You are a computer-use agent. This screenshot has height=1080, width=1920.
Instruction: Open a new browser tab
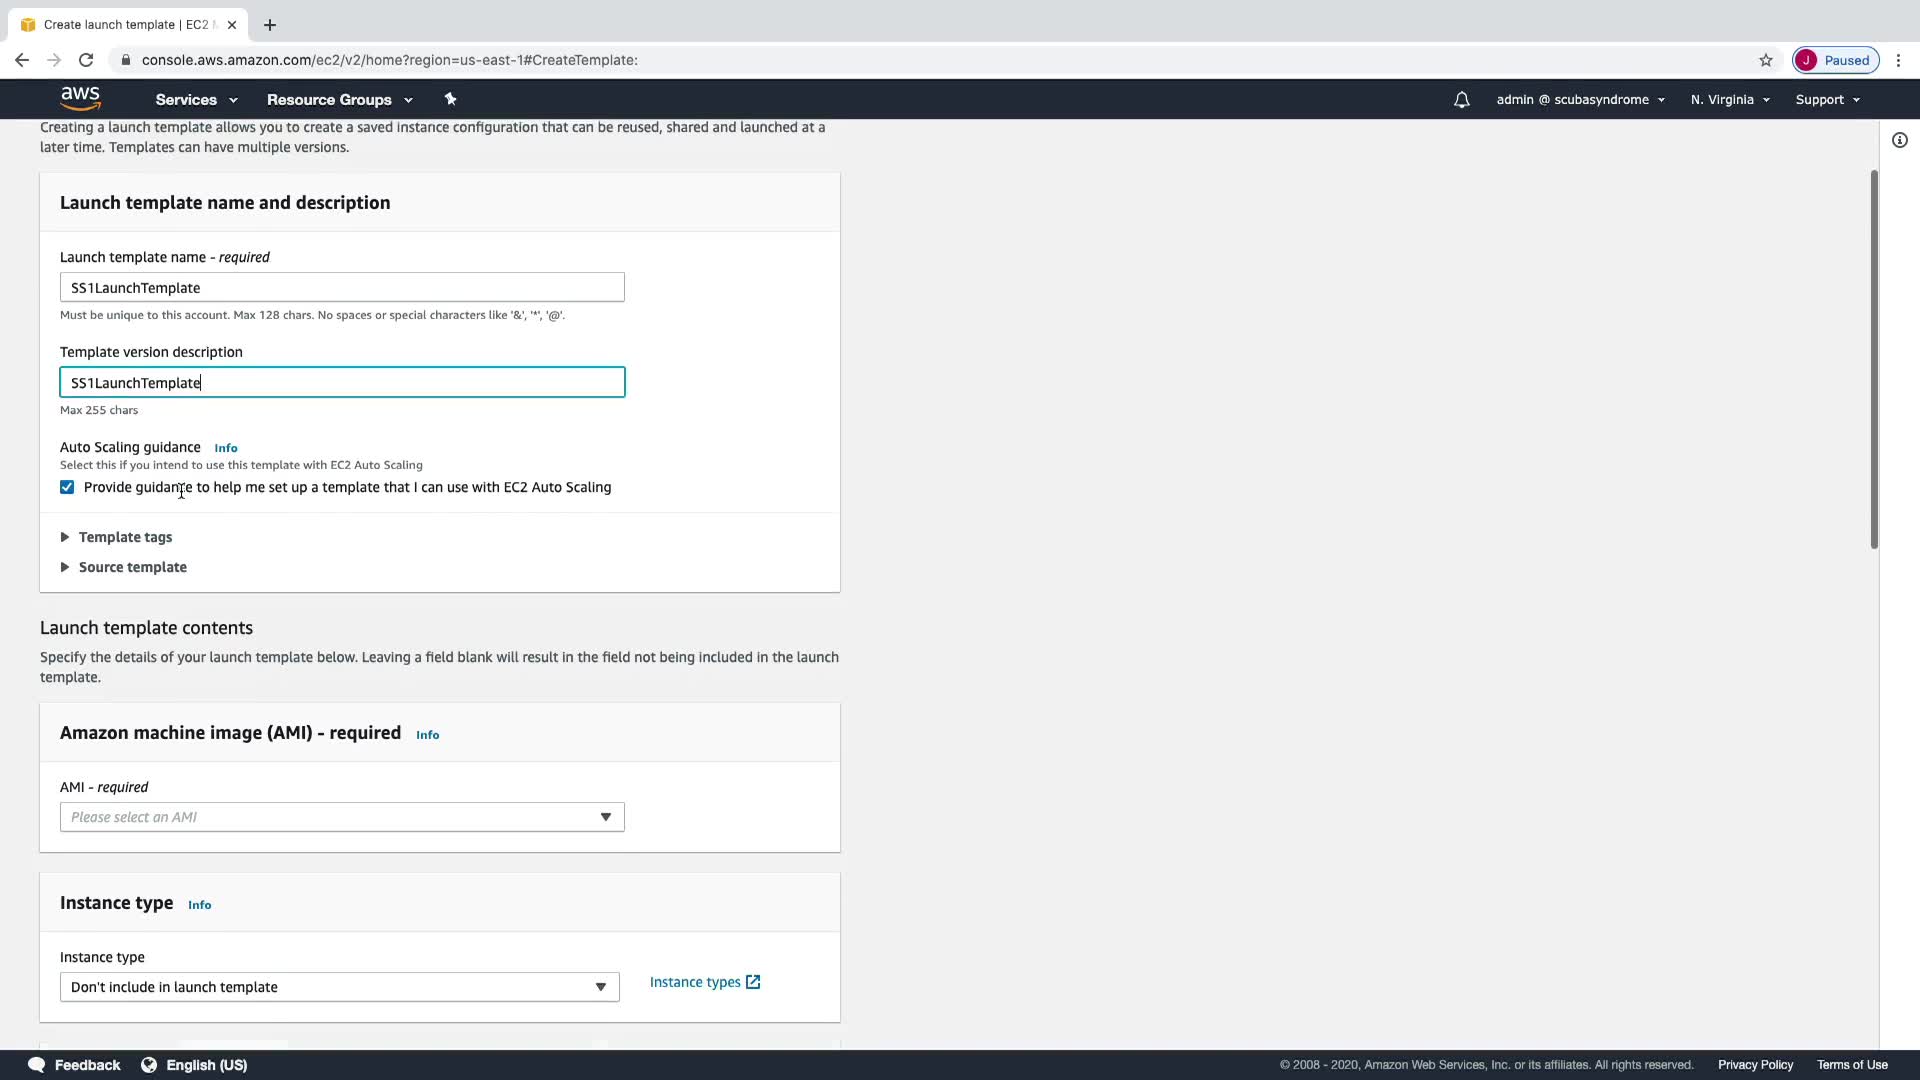(269, 25)
